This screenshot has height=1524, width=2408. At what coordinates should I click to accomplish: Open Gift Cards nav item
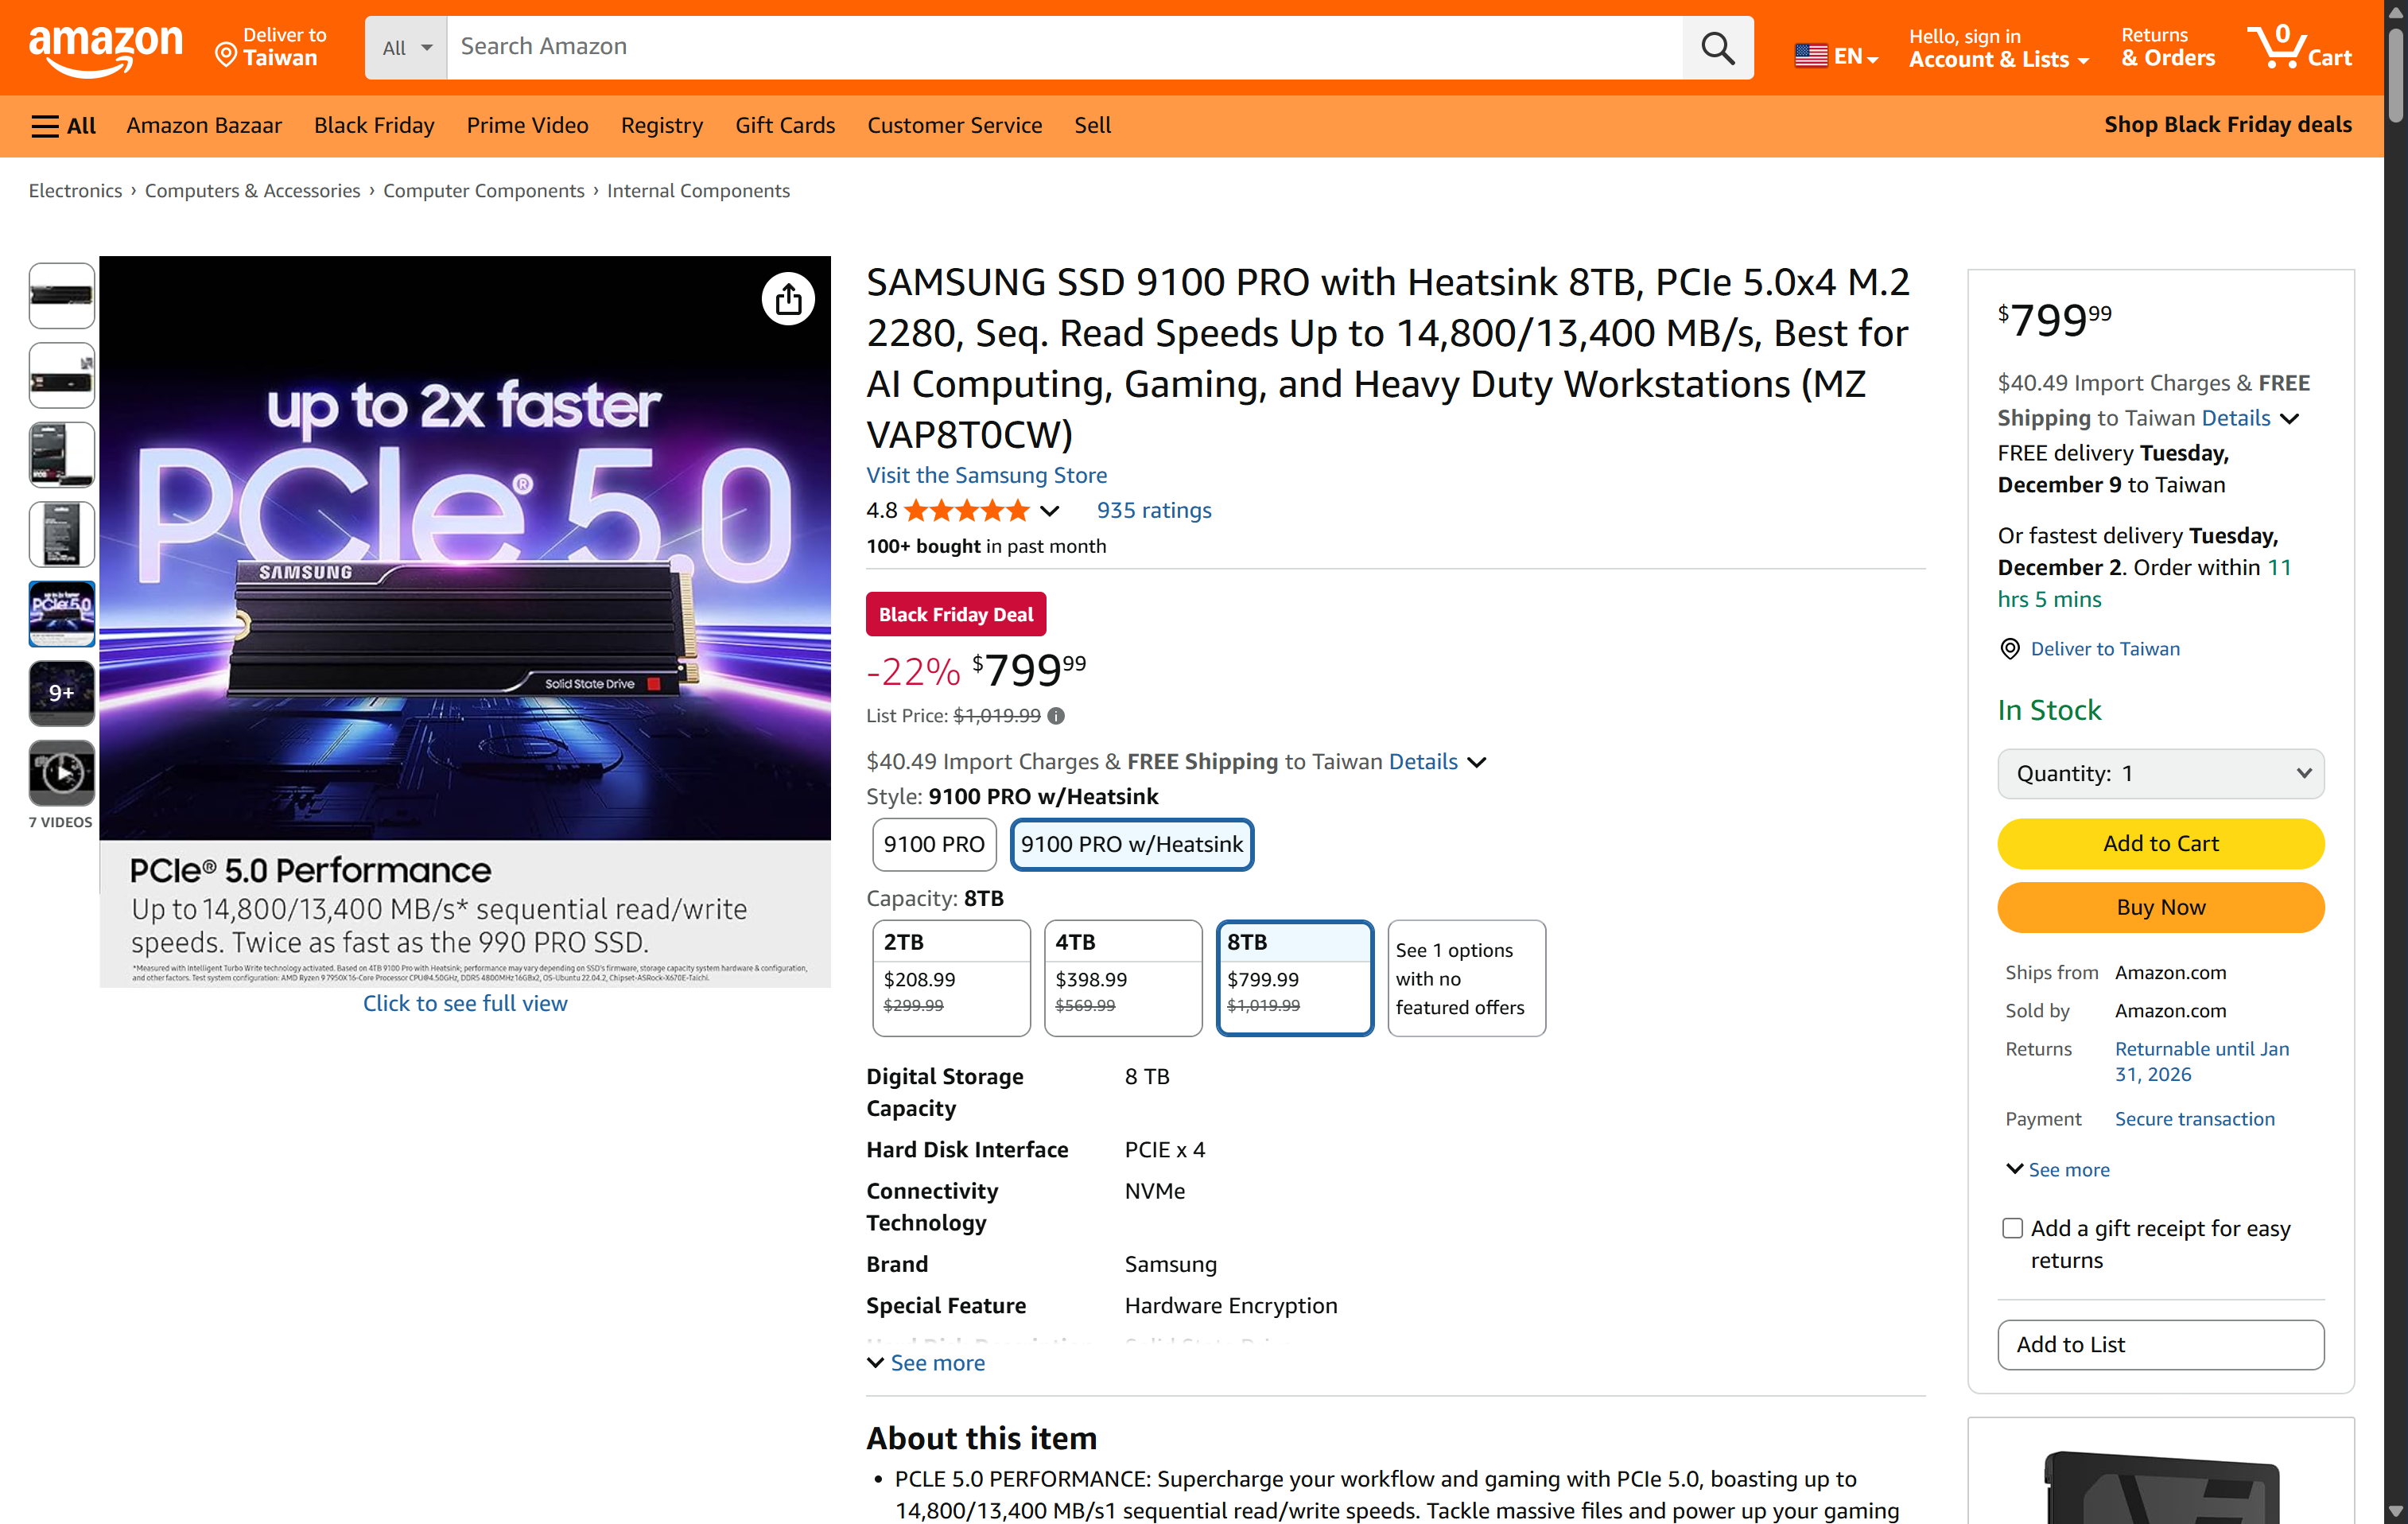785,125
